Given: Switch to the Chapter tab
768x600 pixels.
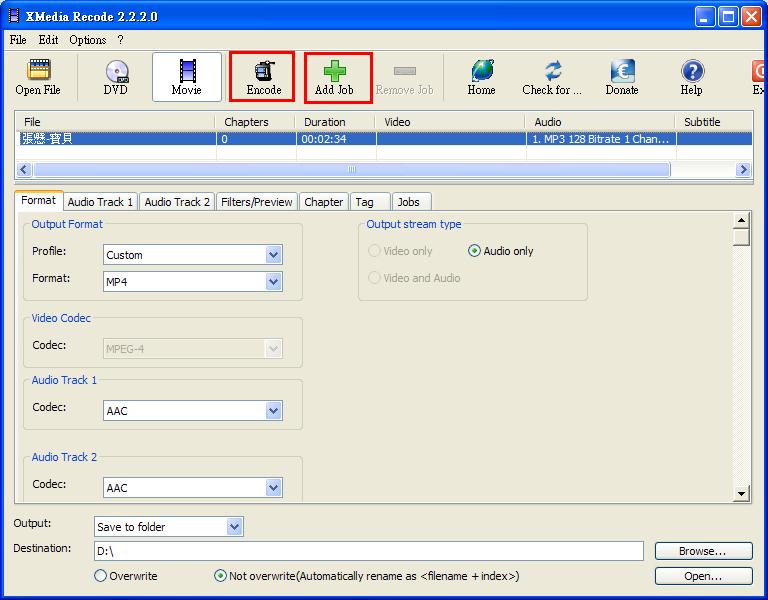Looking at the screenshot, I should (324, 202).
